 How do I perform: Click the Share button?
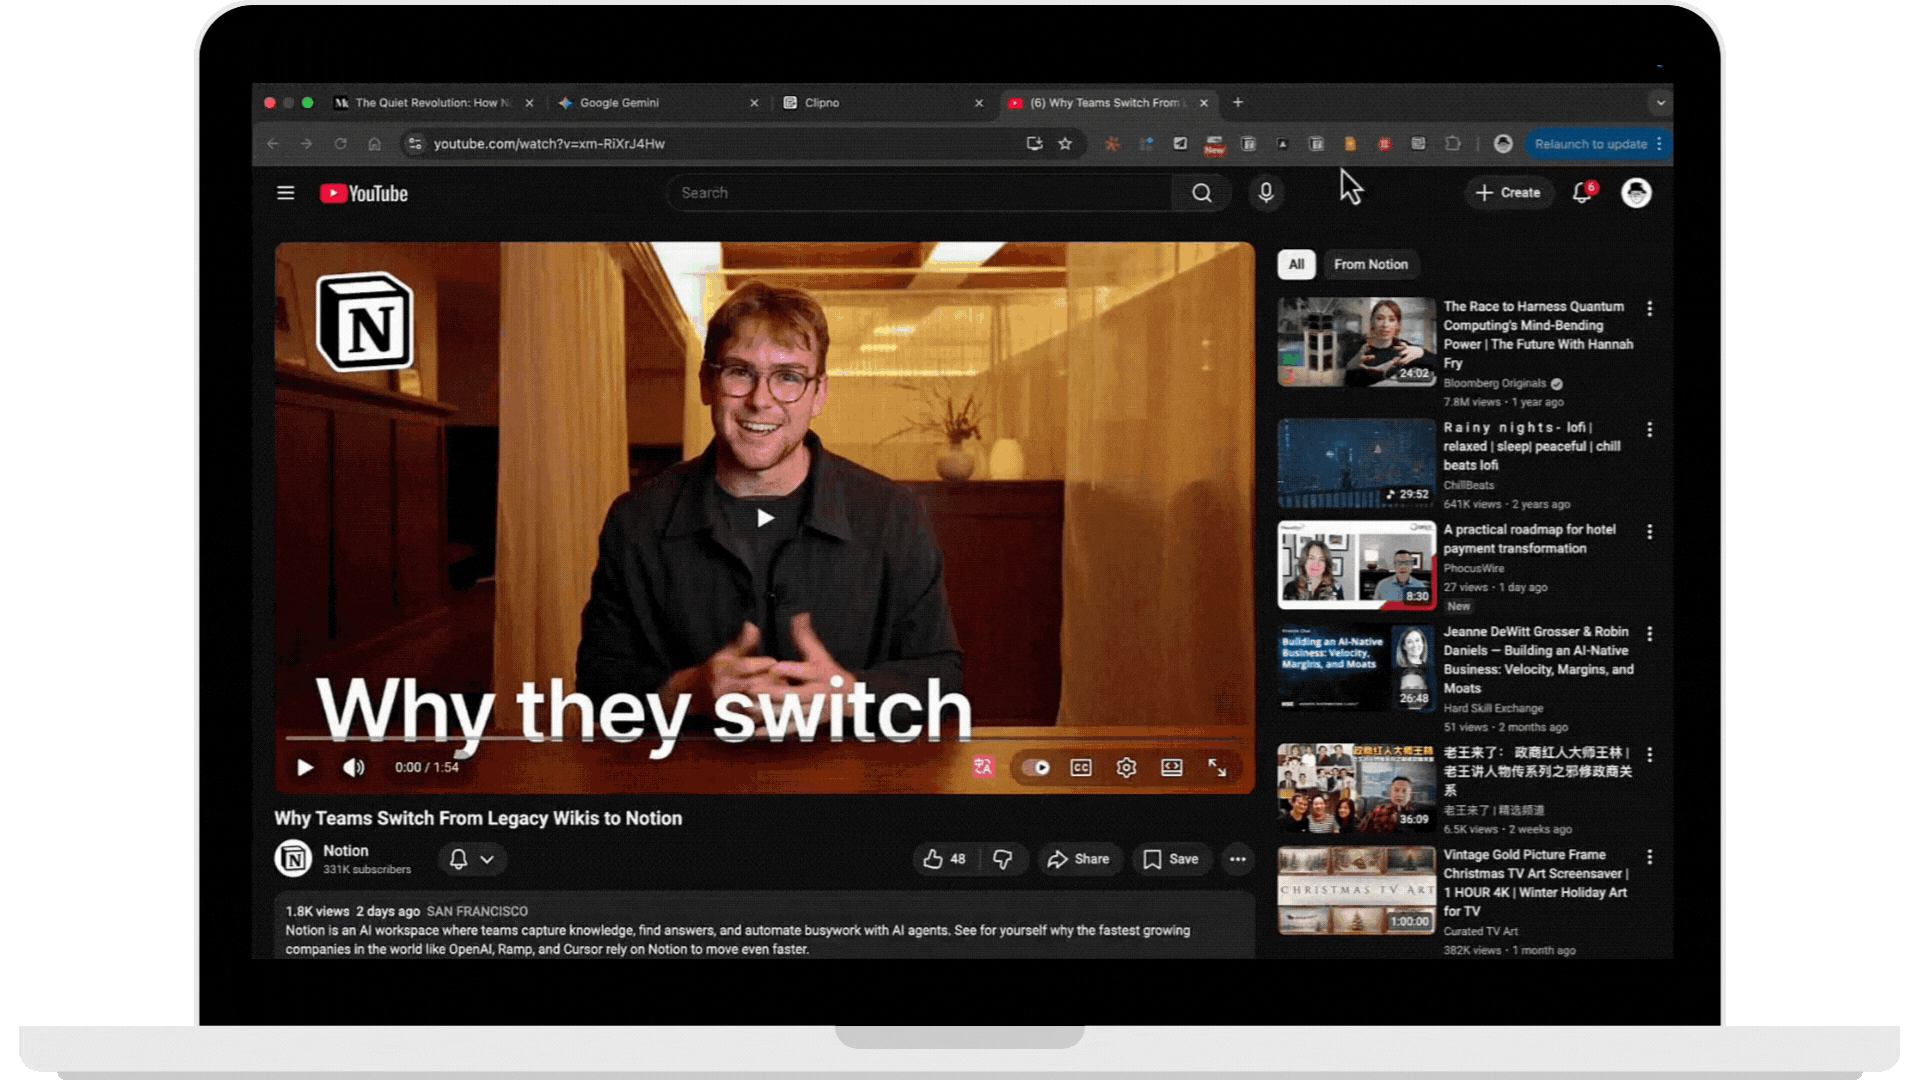pos(1078,859)
